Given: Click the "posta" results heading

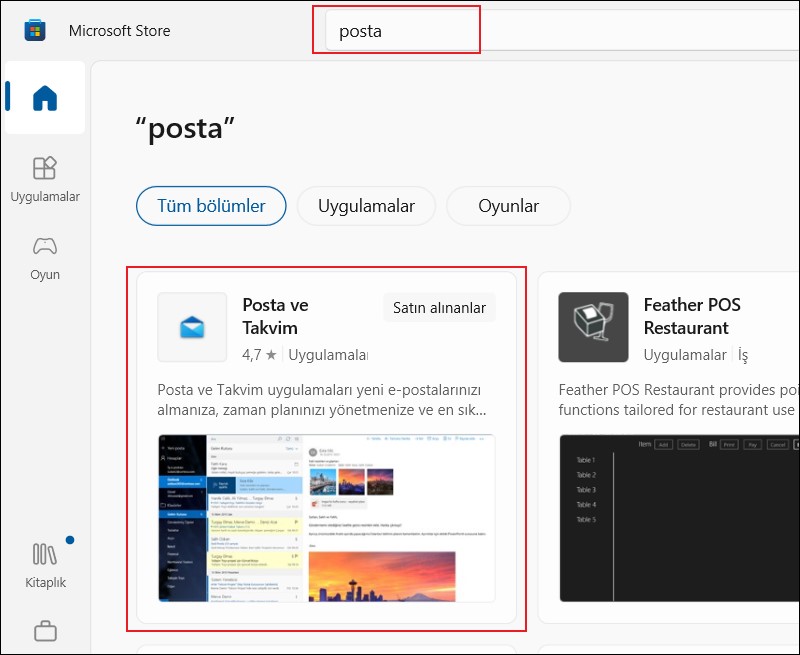Looking at the screenshot, I should point(185,128).
